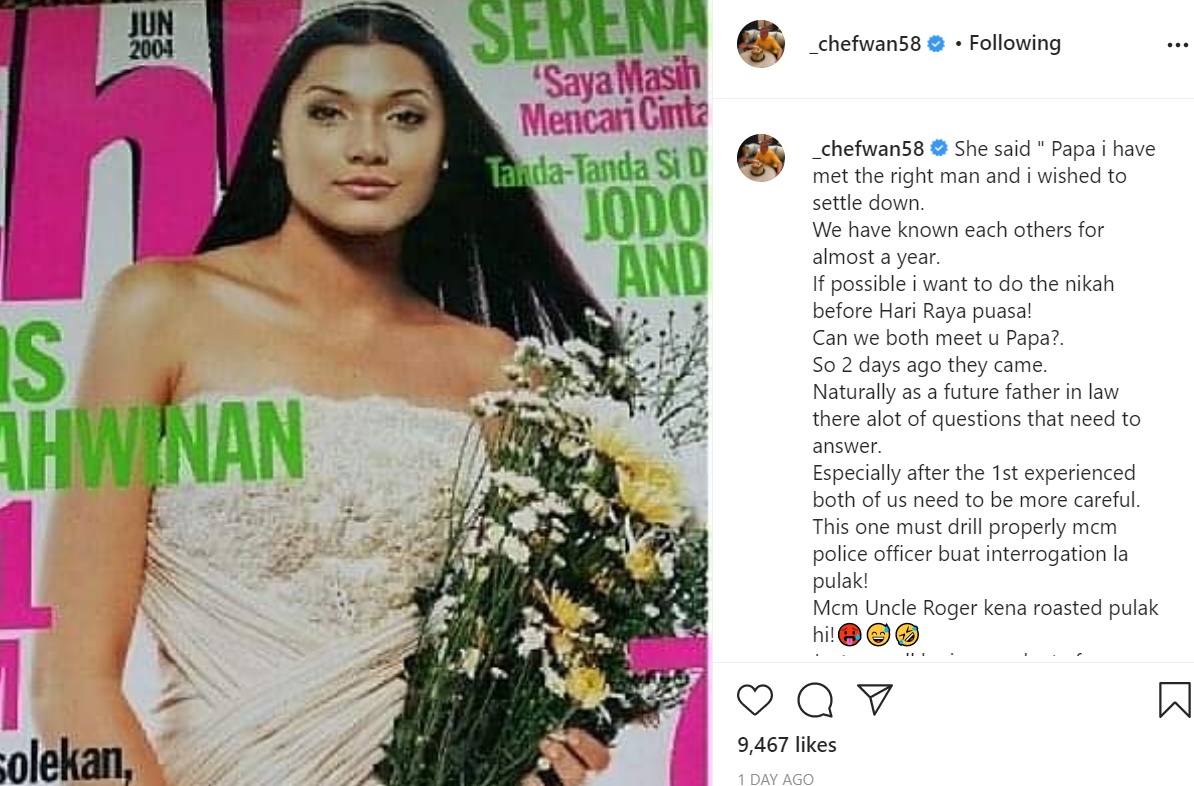1194x786 pixels.
Task: Open _chefwan58 username in the header
Action: 865,44
